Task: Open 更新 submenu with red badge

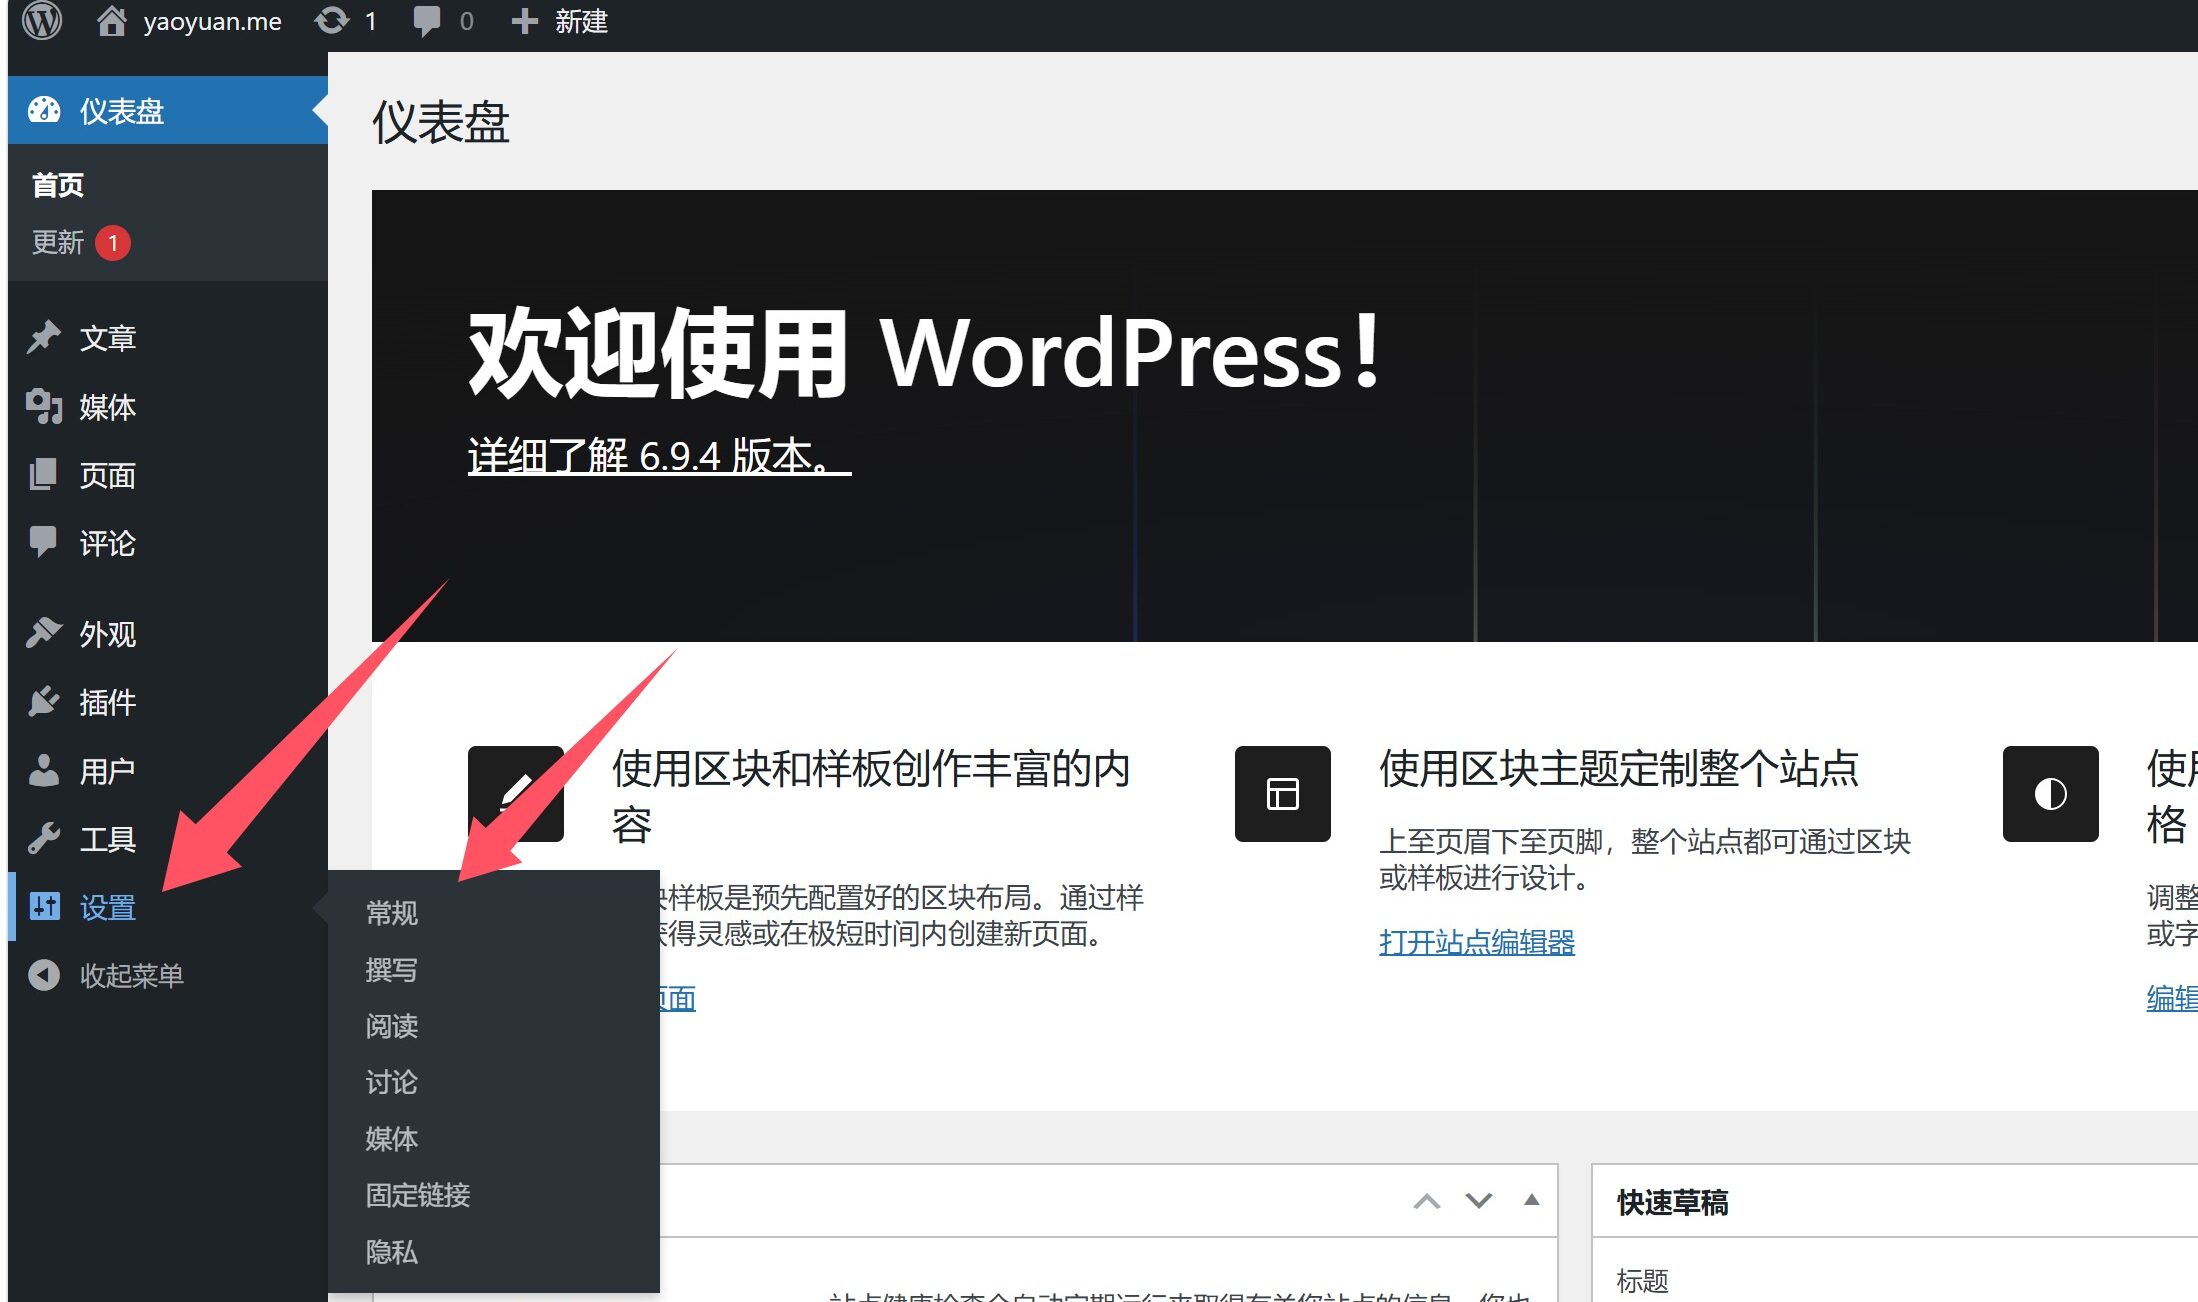Action: (x=58, y=243)
